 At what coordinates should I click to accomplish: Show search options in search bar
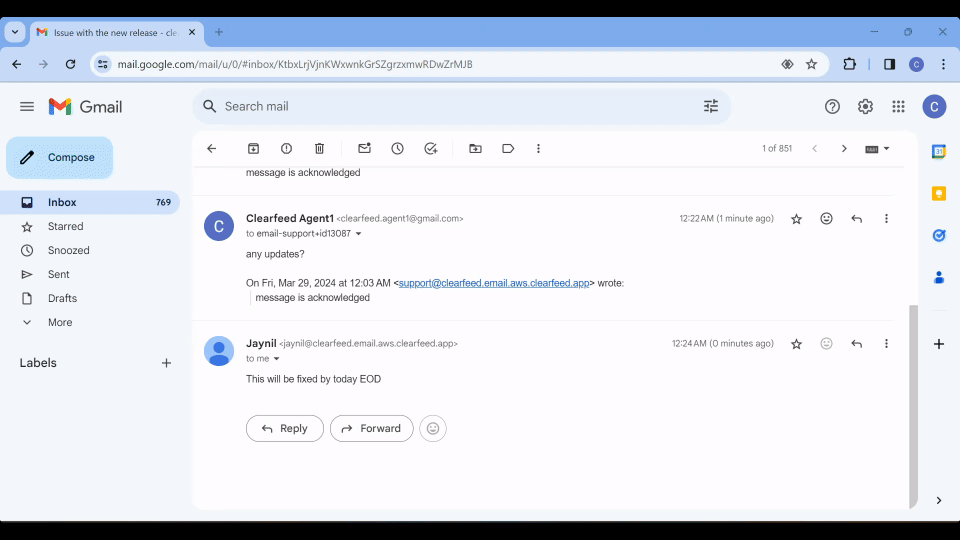(x=711, y=106)
